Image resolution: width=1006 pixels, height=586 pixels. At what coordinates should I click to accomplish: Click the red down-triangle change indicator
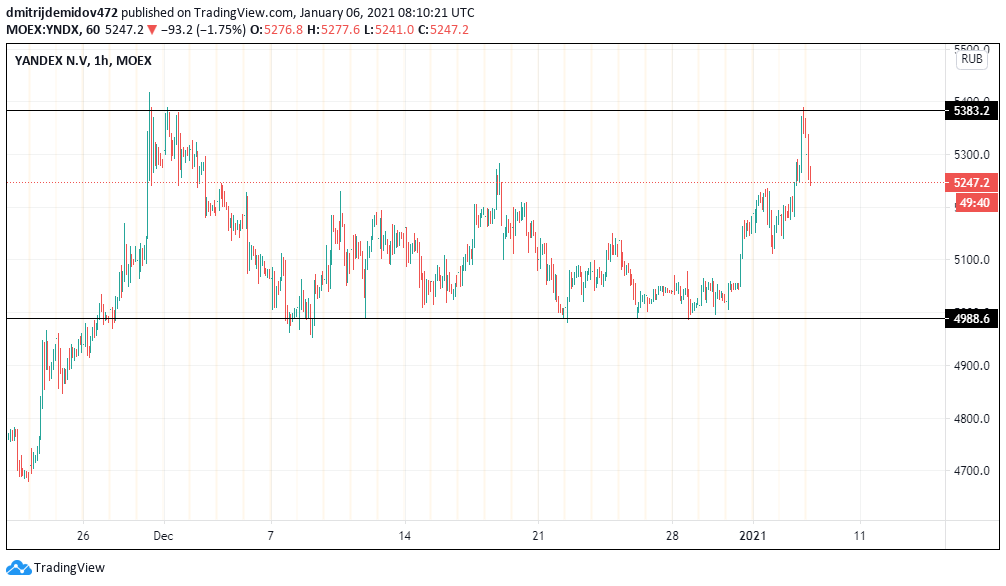coord(151,30)
